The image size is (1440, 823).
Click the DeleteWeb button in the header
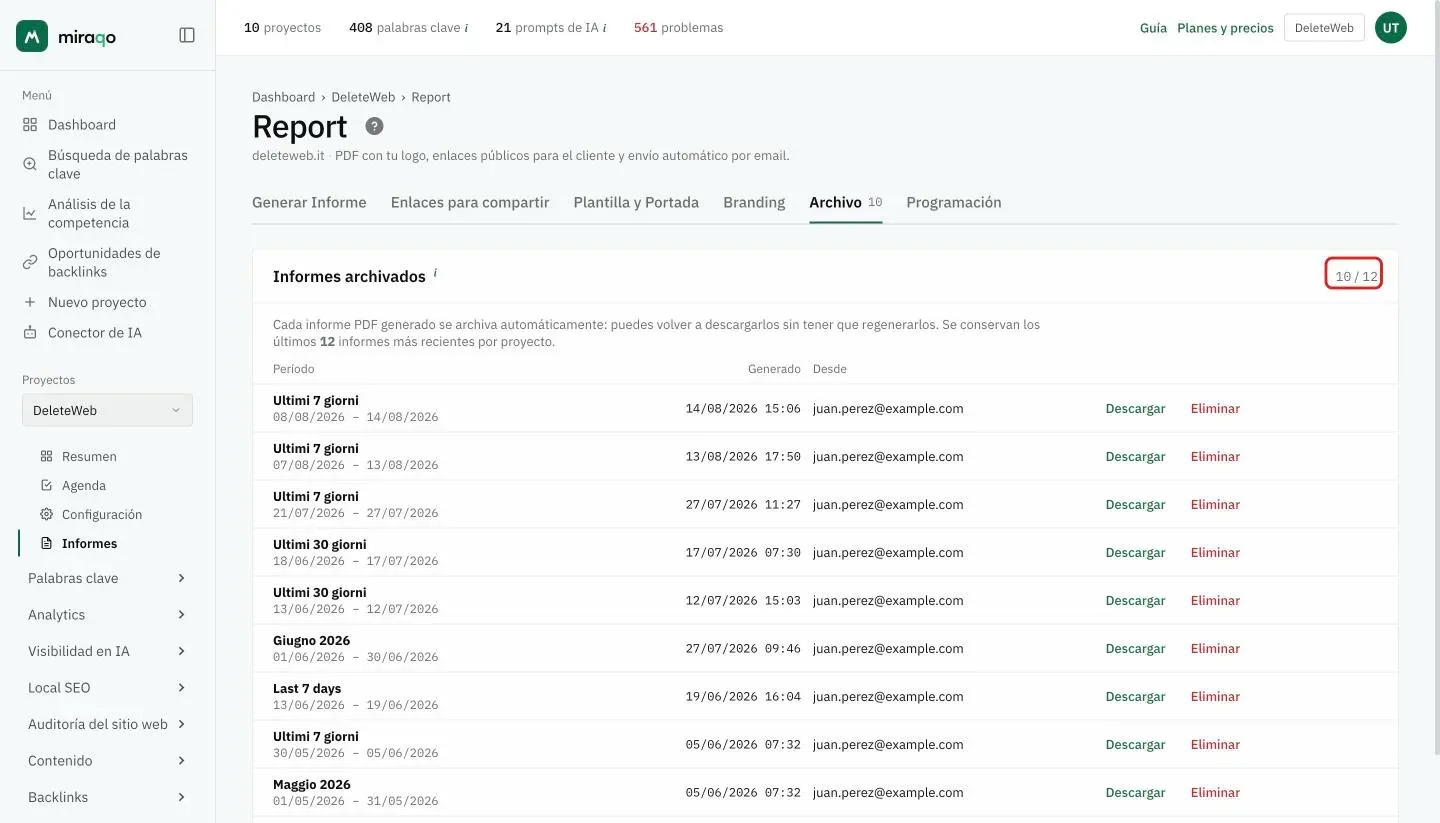pyautogui.click(x=1324, y=28)
